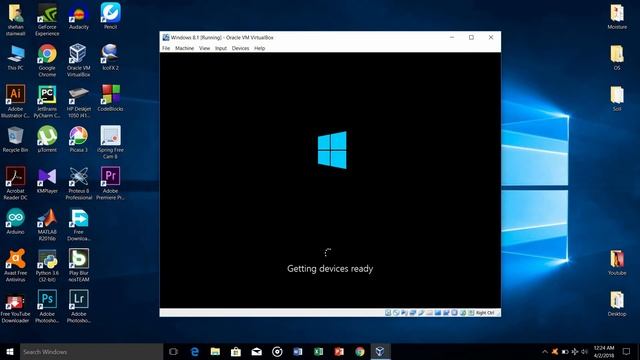Image resolution: width=640 pixels, height=360 pixels.
Task: Click the USB devices indicator in VirtualBox status bar
Action: coord(421,313)
